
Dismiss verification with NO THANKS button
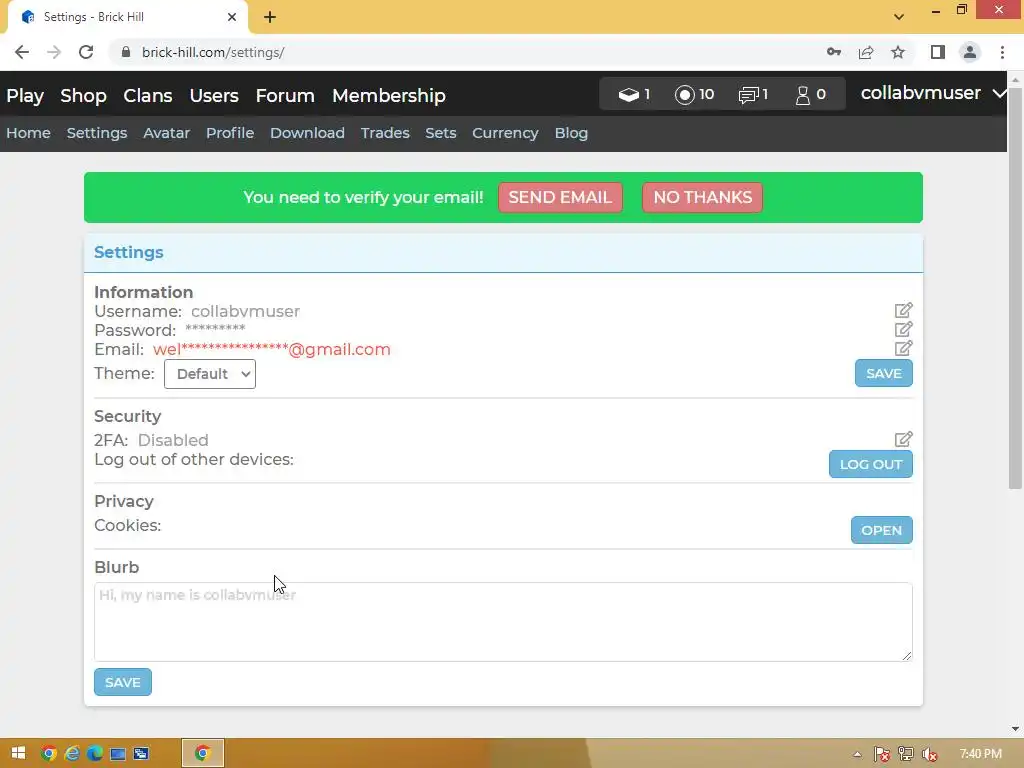(x=702, y=197)
